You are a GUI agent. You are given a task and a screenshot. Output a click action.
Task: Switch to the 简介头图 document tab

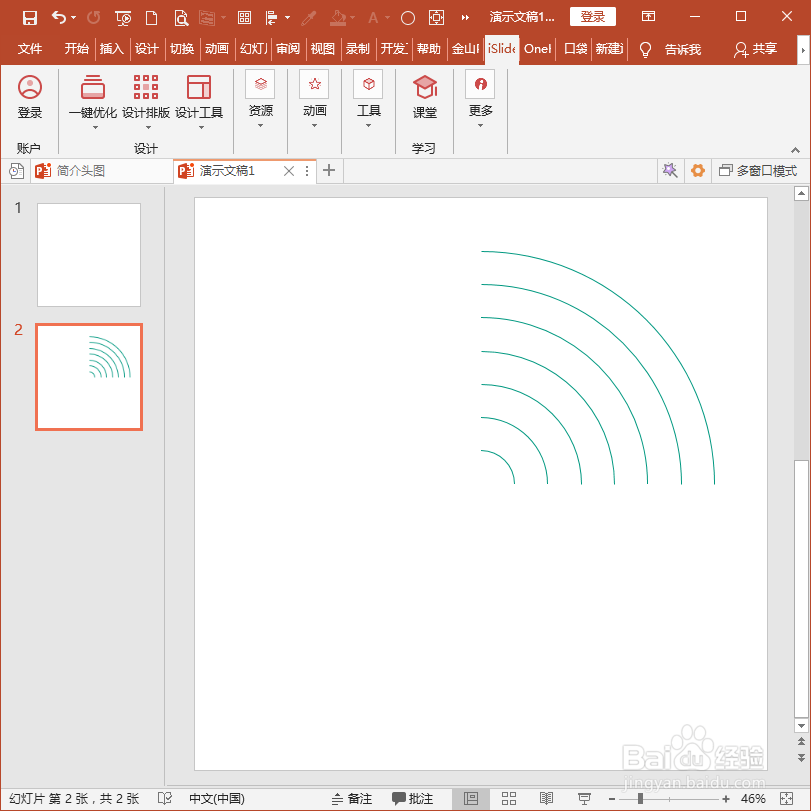tap(102, 171)
